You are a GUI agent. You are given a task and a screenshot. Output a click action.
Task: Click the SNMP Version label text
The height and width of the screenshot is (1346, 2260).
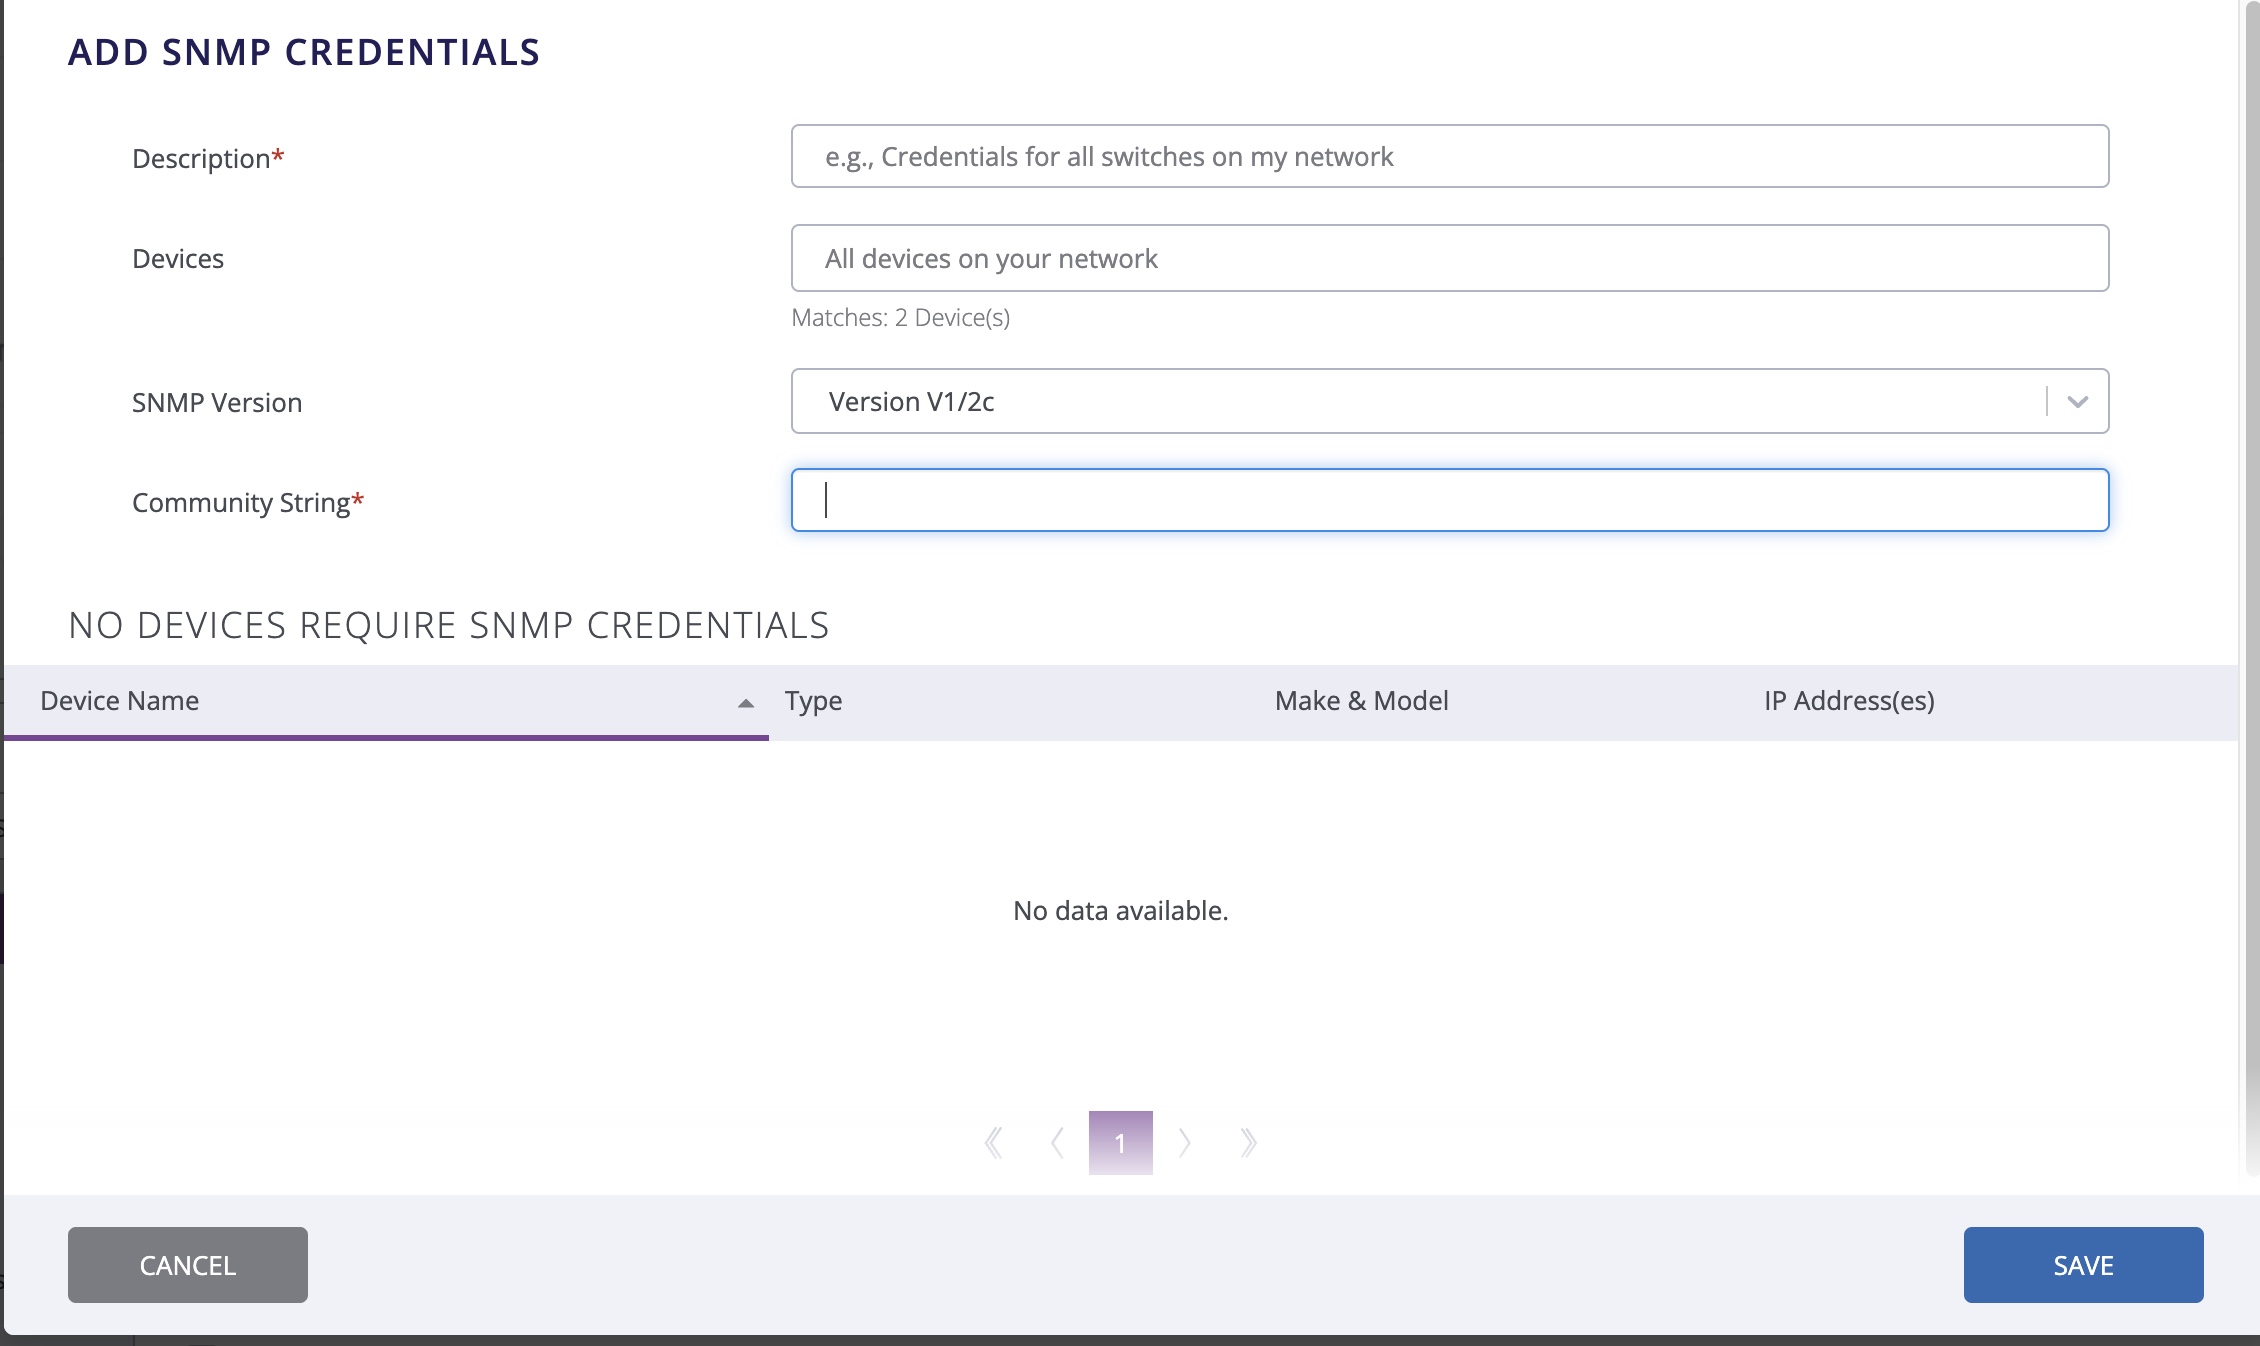(x=217, y=403)
